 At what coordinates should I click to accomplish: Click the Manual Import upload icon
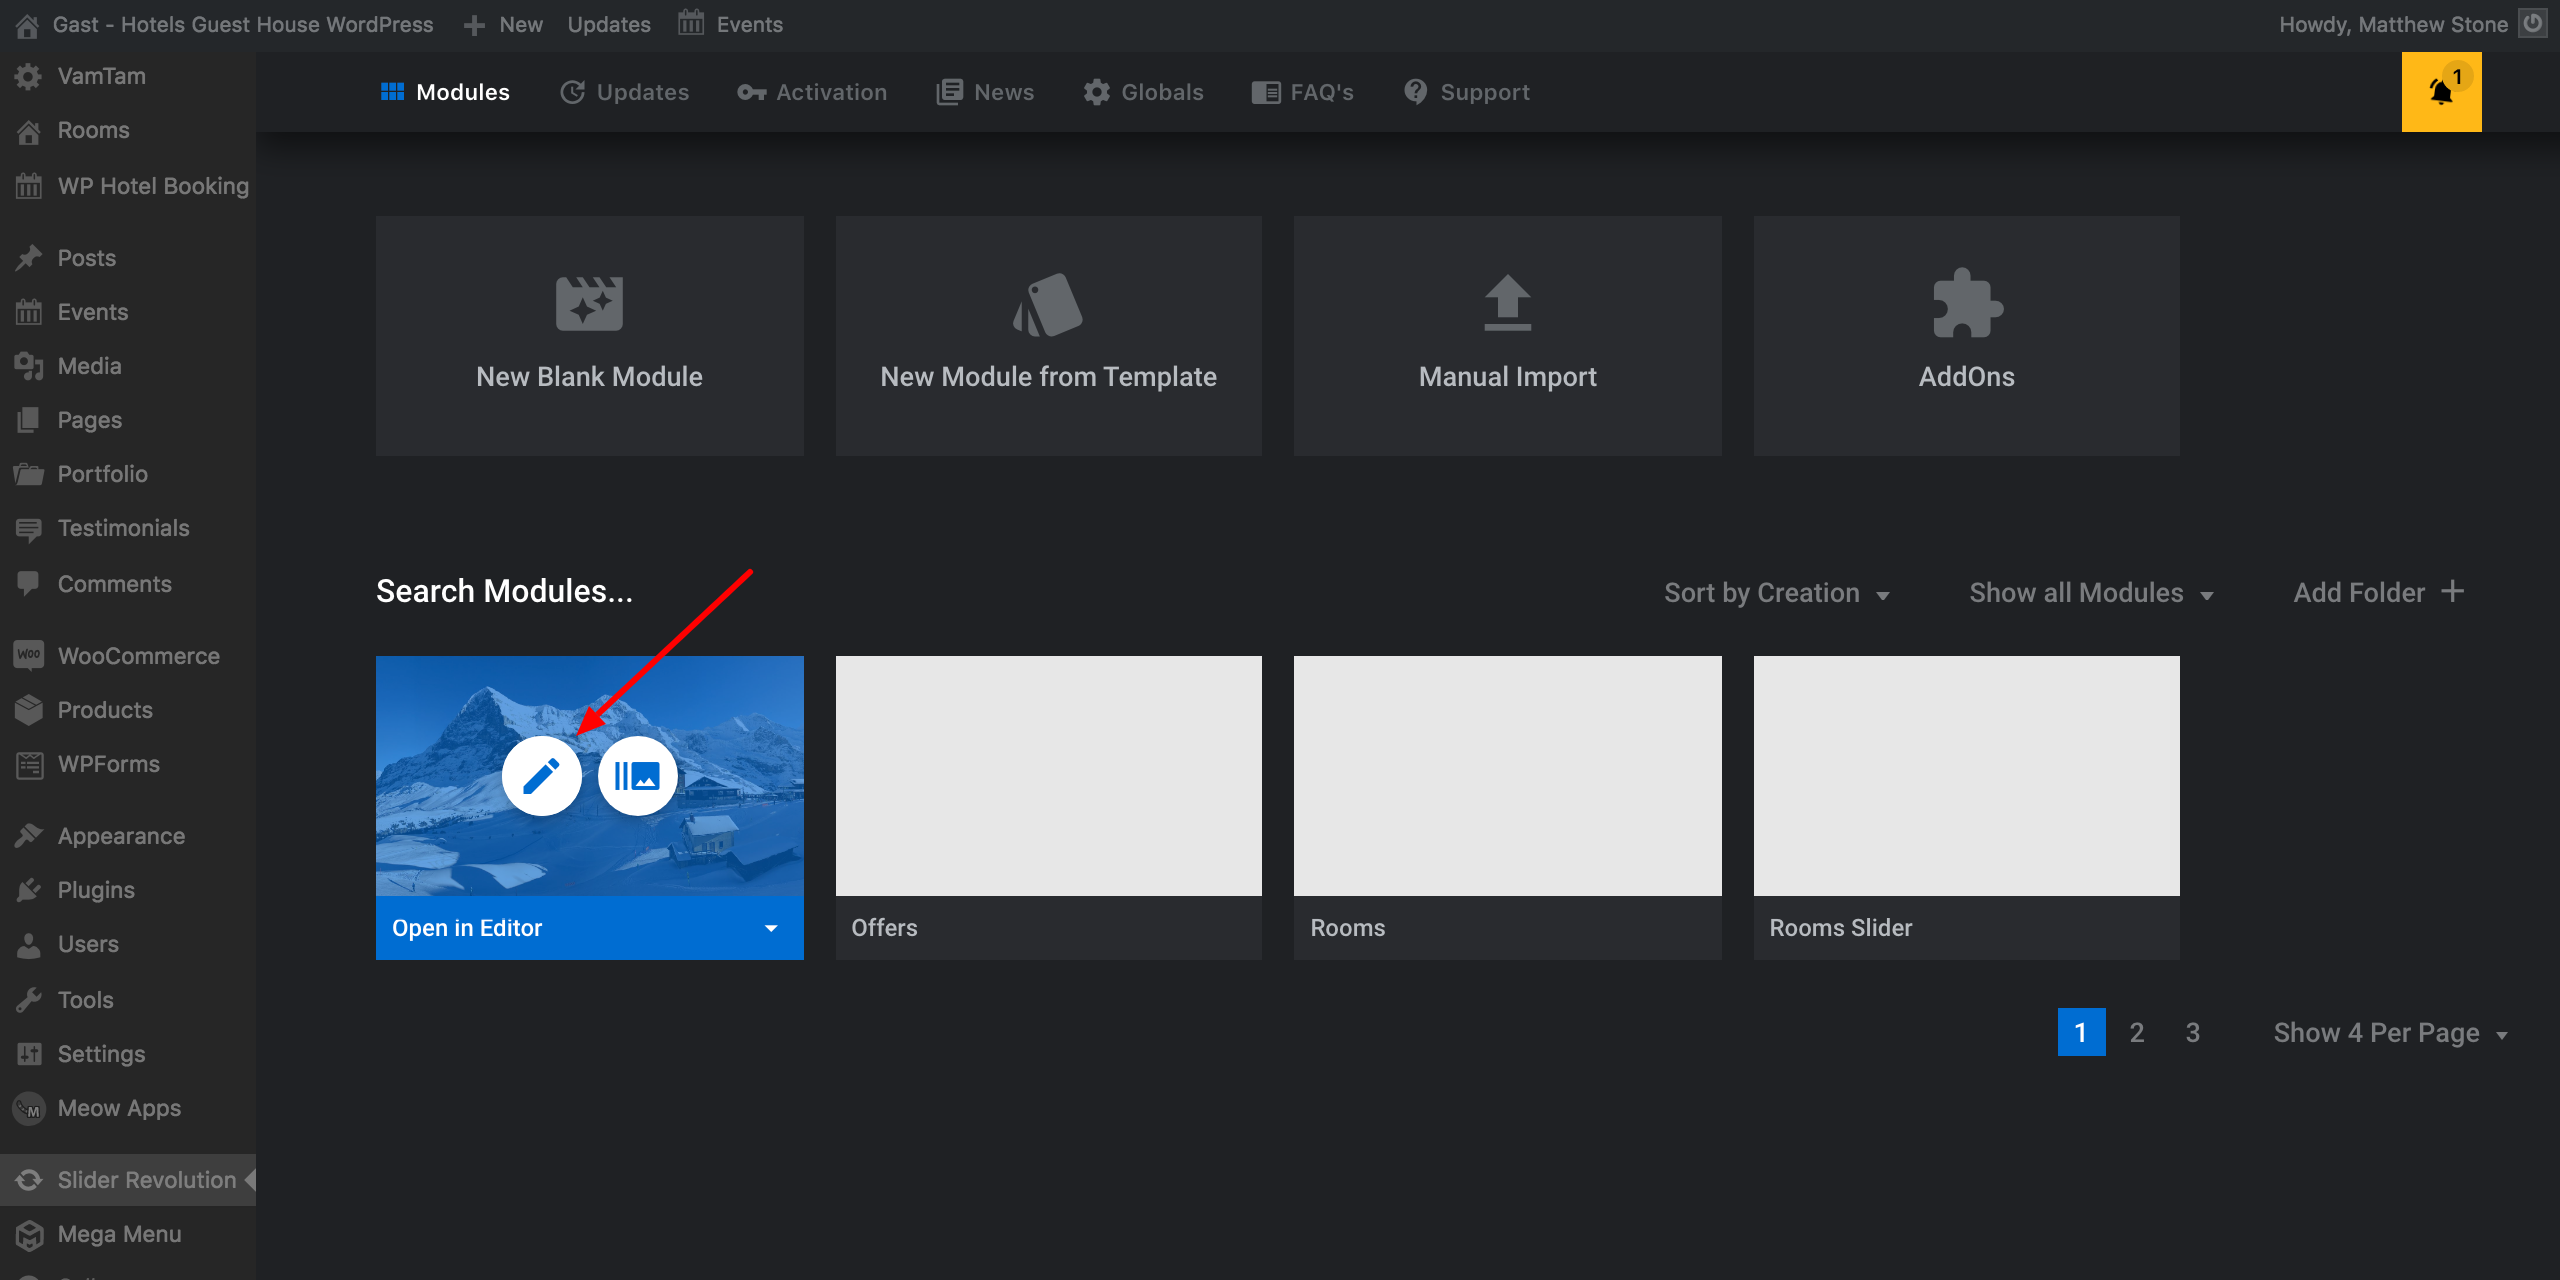coord(1507,303)
